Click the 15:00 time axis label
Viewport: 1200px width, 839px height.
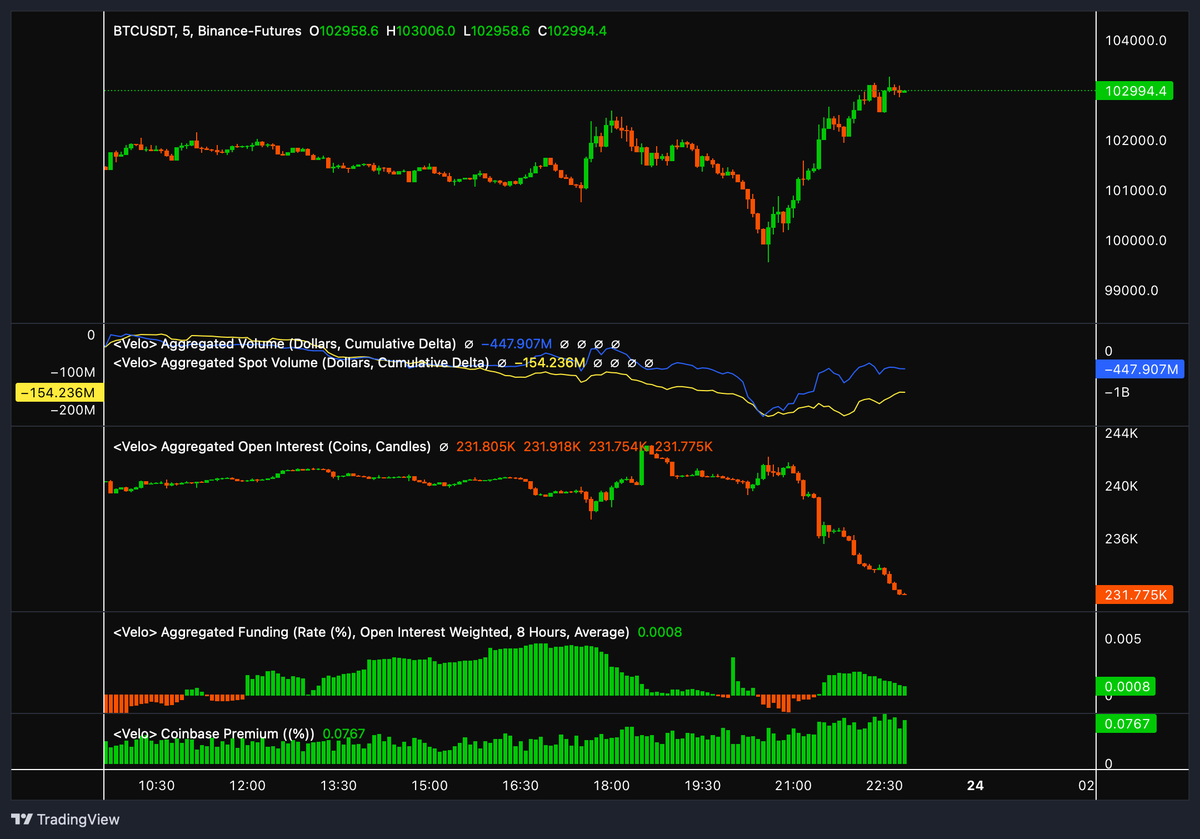(429, 786)
